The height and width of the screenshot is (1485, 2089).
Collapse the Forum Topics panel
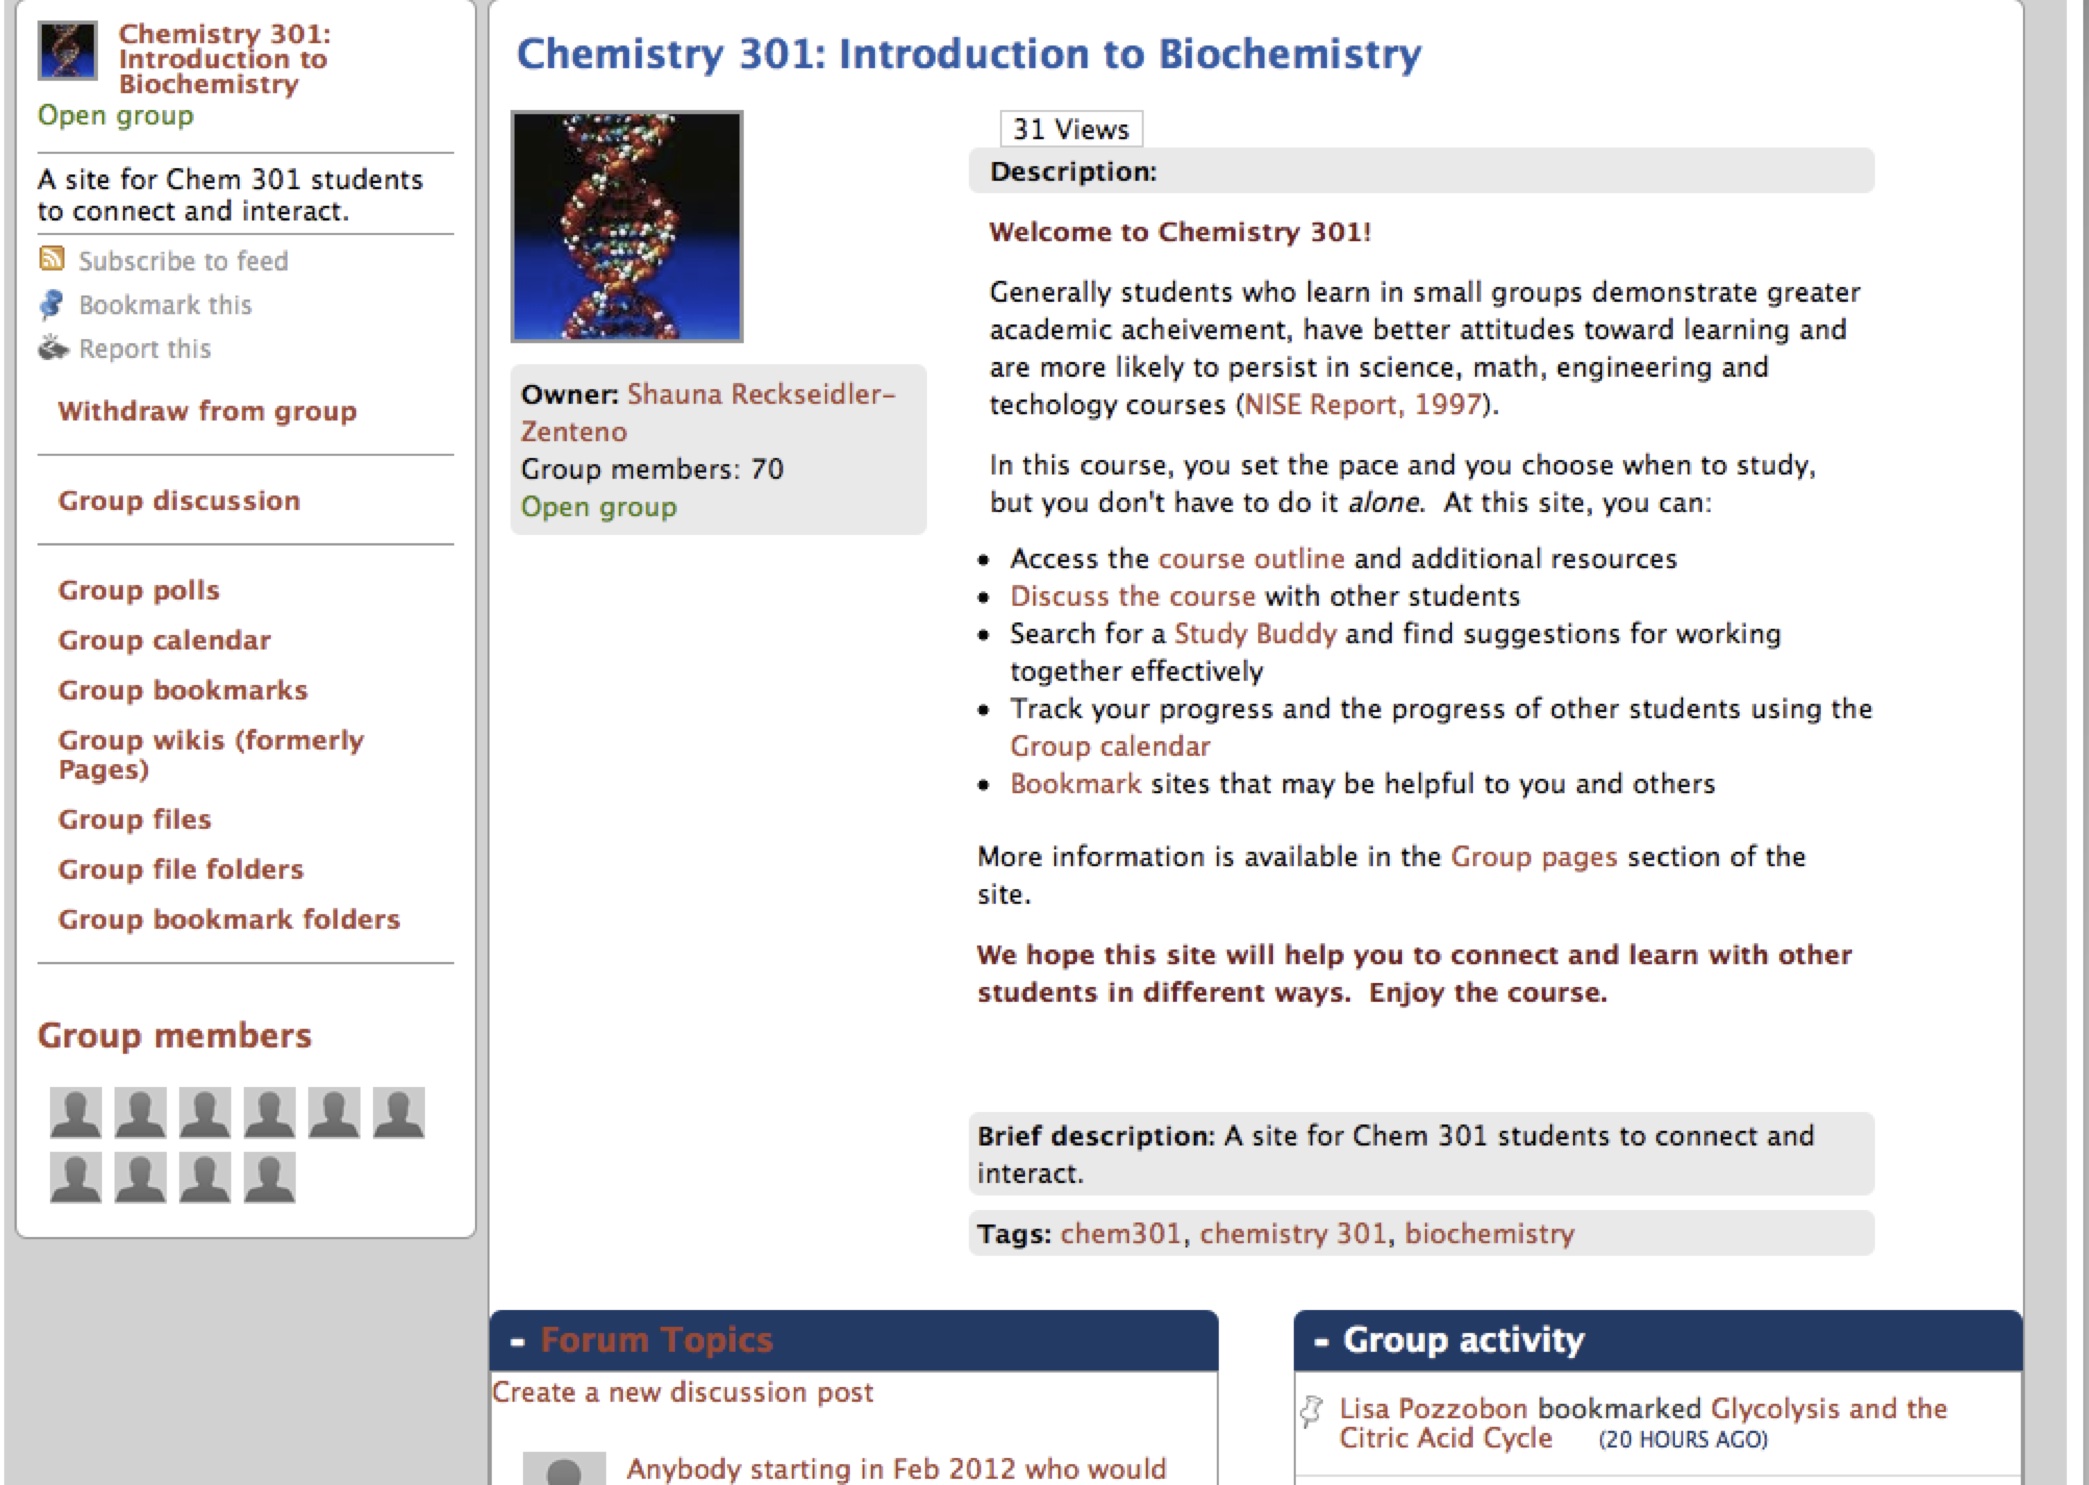[517, 1341]
